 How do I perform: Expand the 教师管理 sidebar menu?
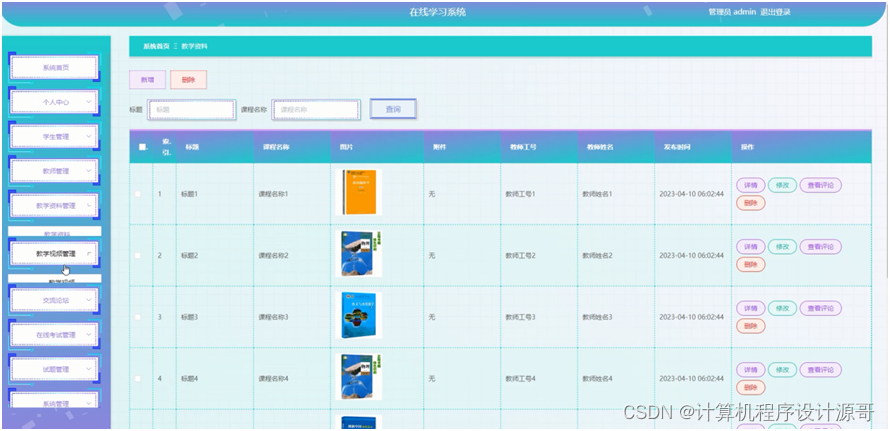(x=54, y=171)
